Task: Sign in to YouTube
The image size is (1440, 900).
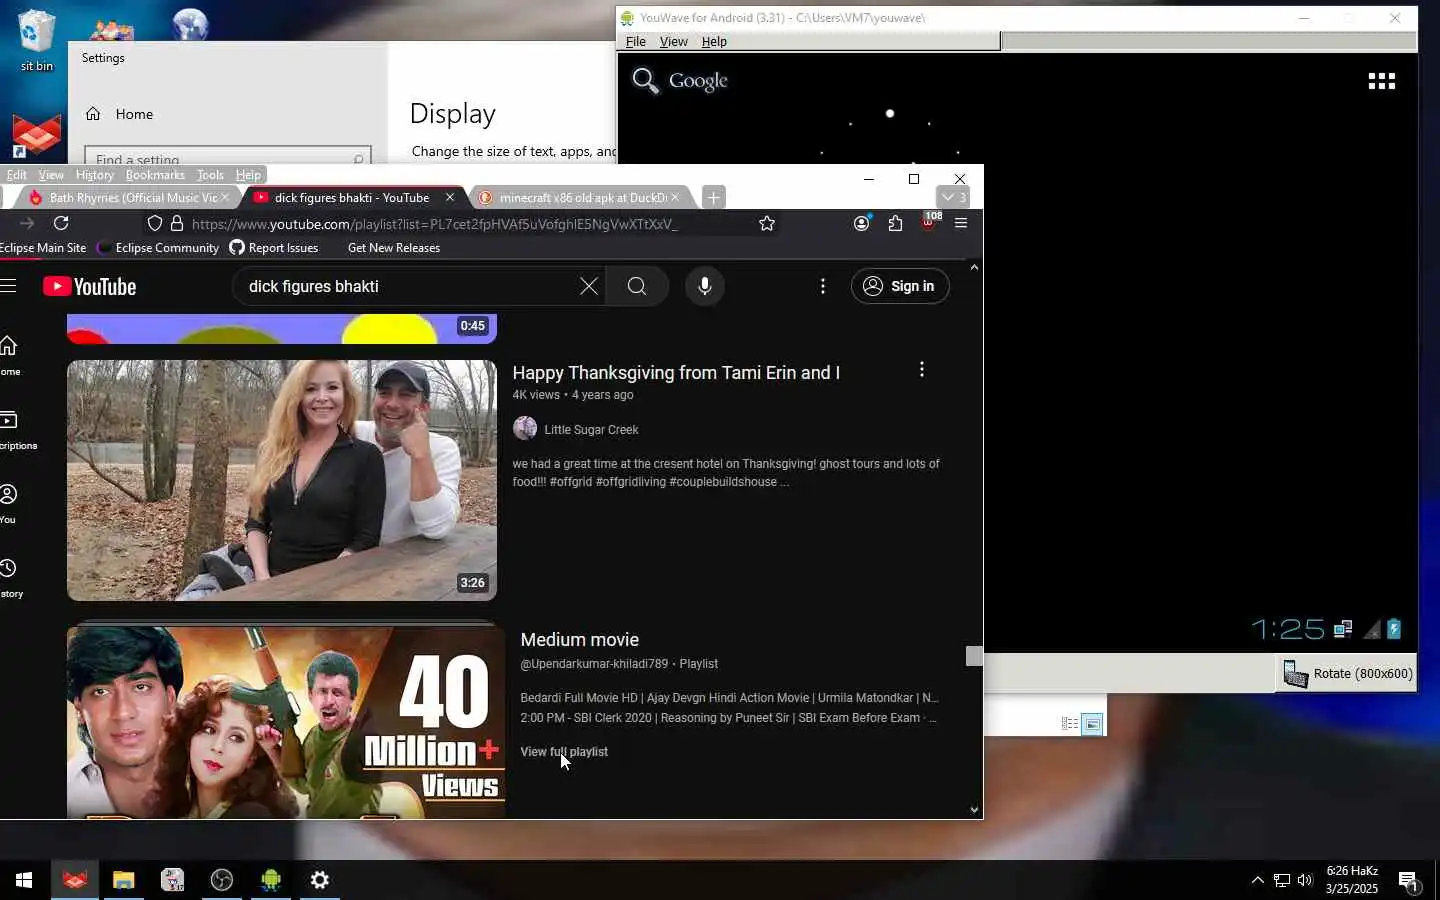Action: (x=900, y=287)
